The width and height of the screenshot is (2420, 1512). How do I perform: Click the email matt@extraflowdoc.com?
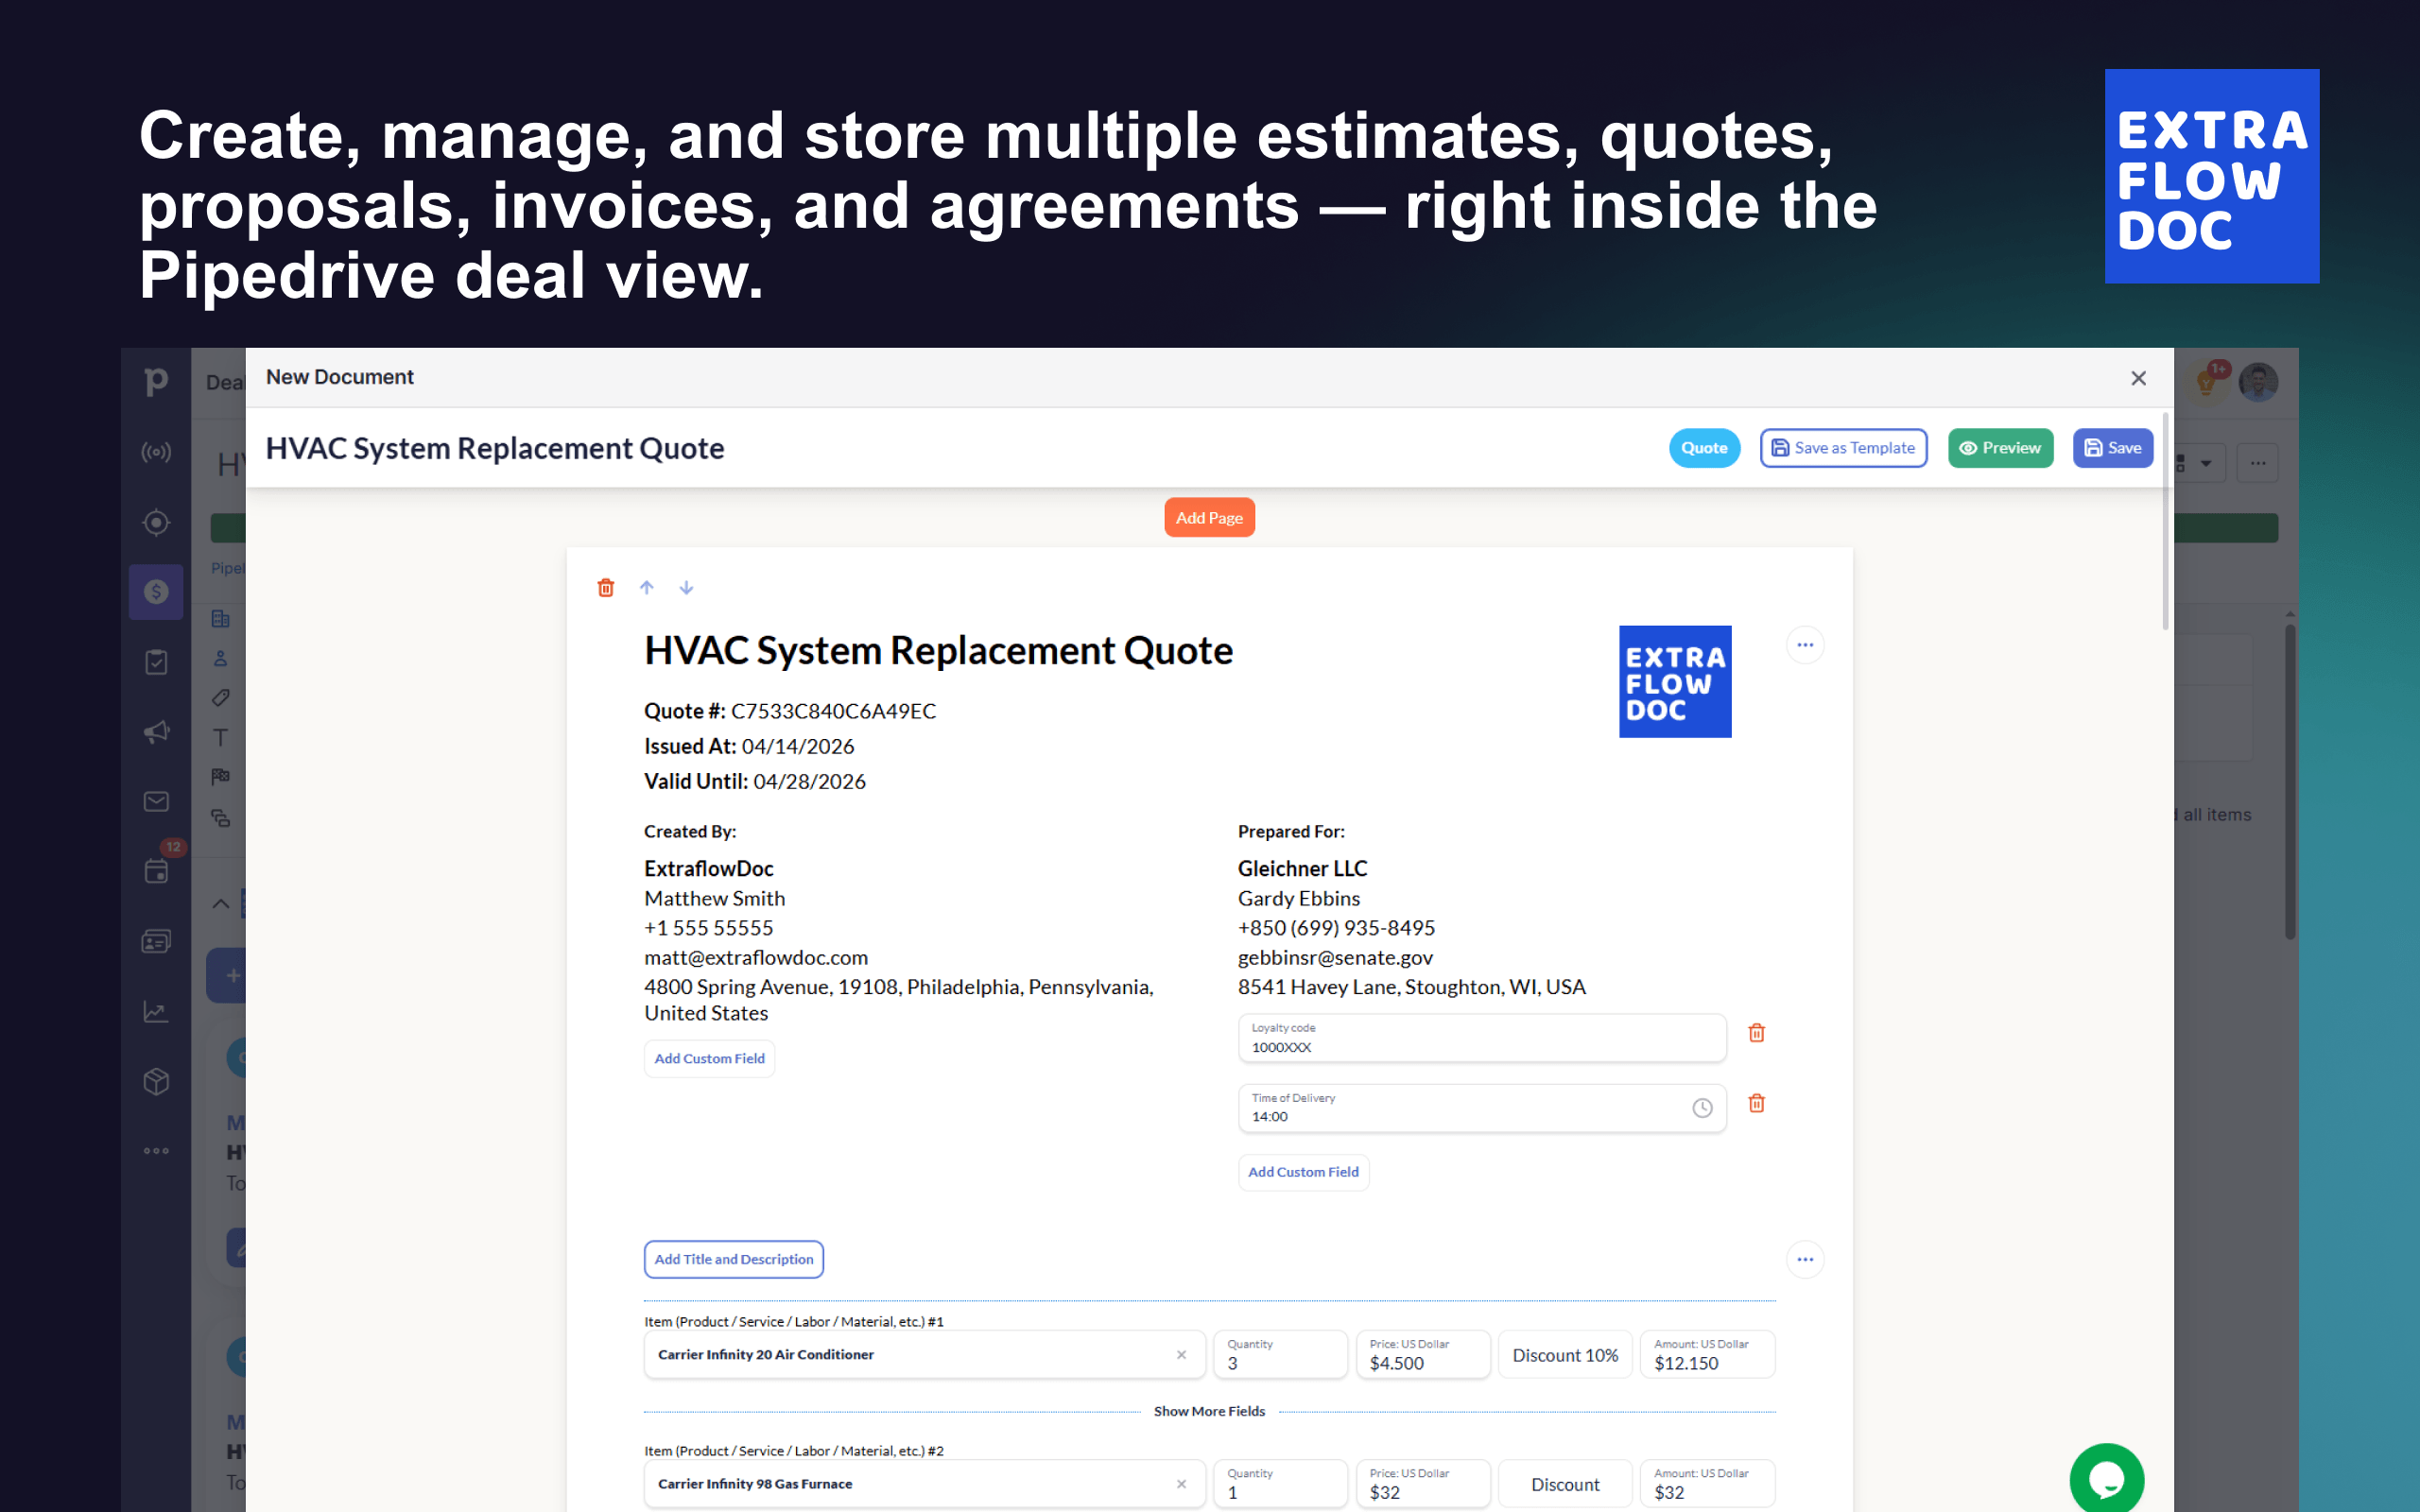pyautogui.click(x=756, y=957)
